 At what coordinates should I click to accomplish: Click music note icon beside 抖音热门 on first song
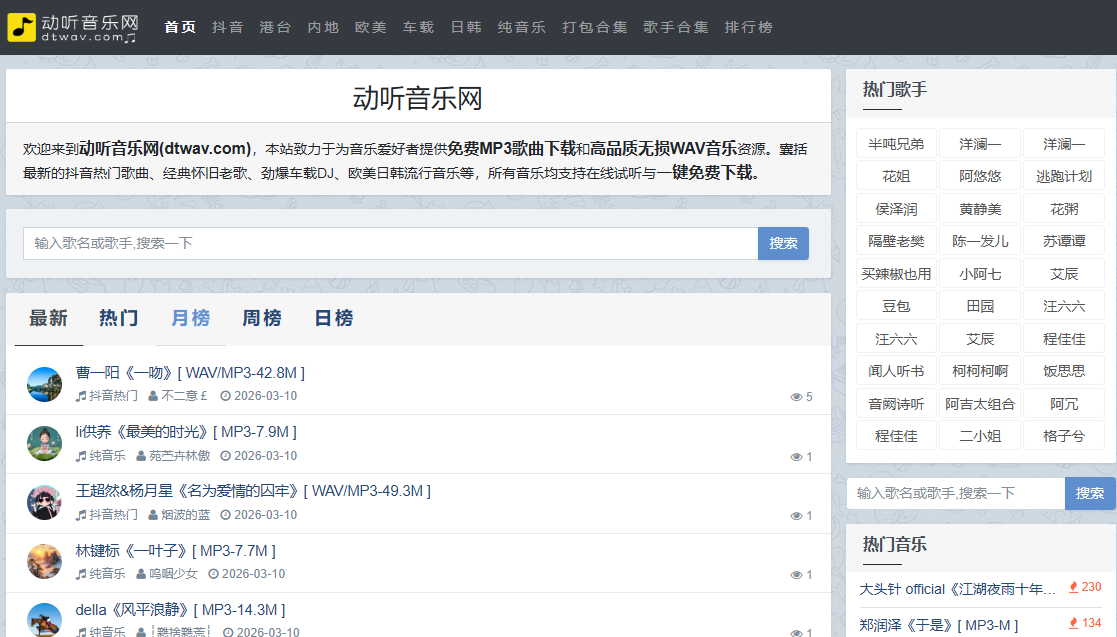(81, 396)
